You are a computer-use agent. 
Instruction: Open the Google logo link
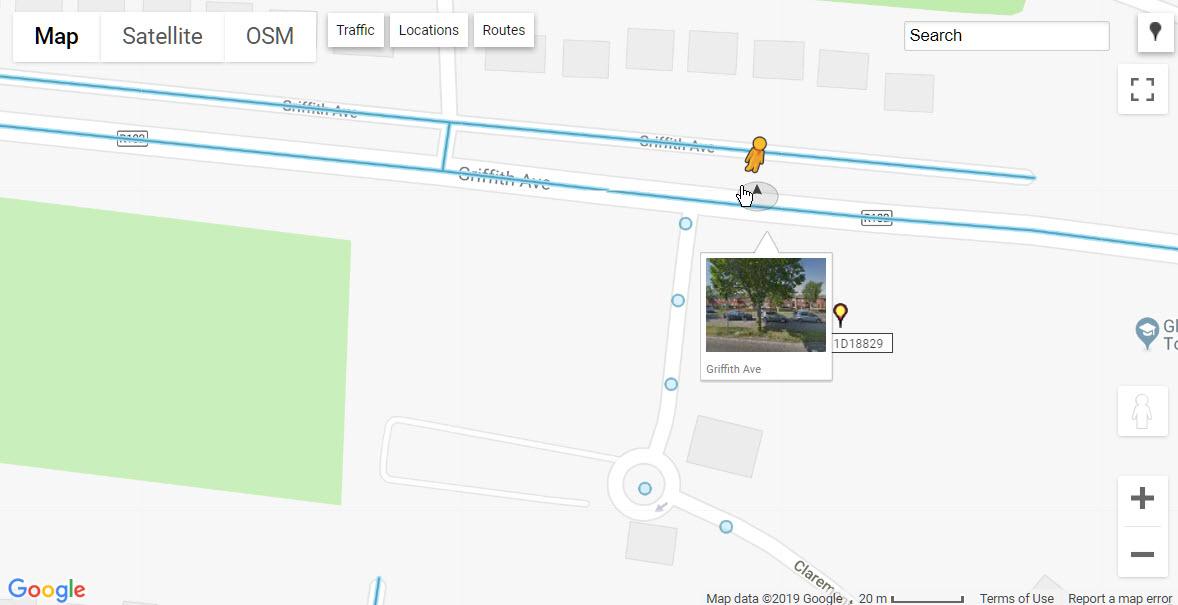pos(47,589)
